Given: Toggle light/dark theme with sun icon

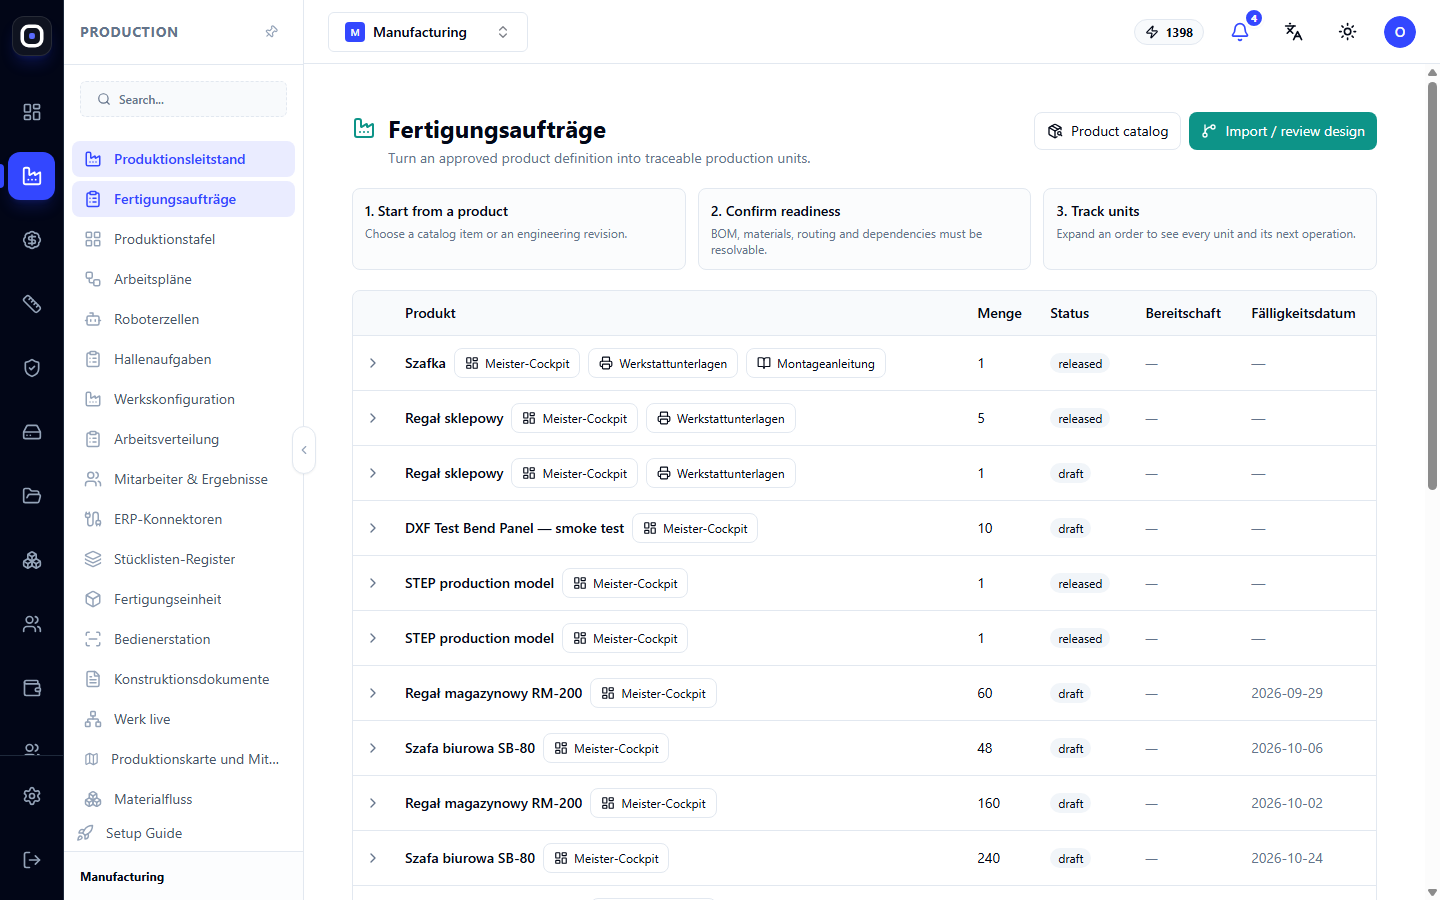Looking at the screenshot, I should [1348, 32].
